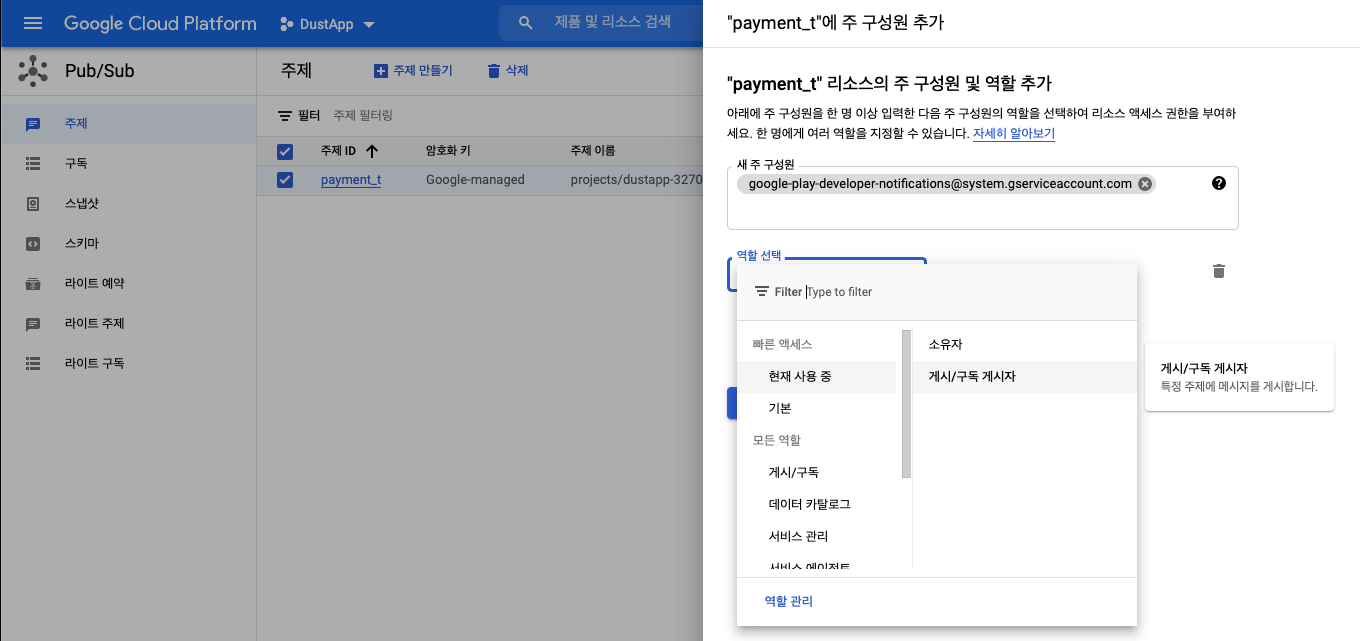This screenshot has height=641, width=1360.
Task: Click the 구독 sidebar list icon
Action: tap(33, 164)
